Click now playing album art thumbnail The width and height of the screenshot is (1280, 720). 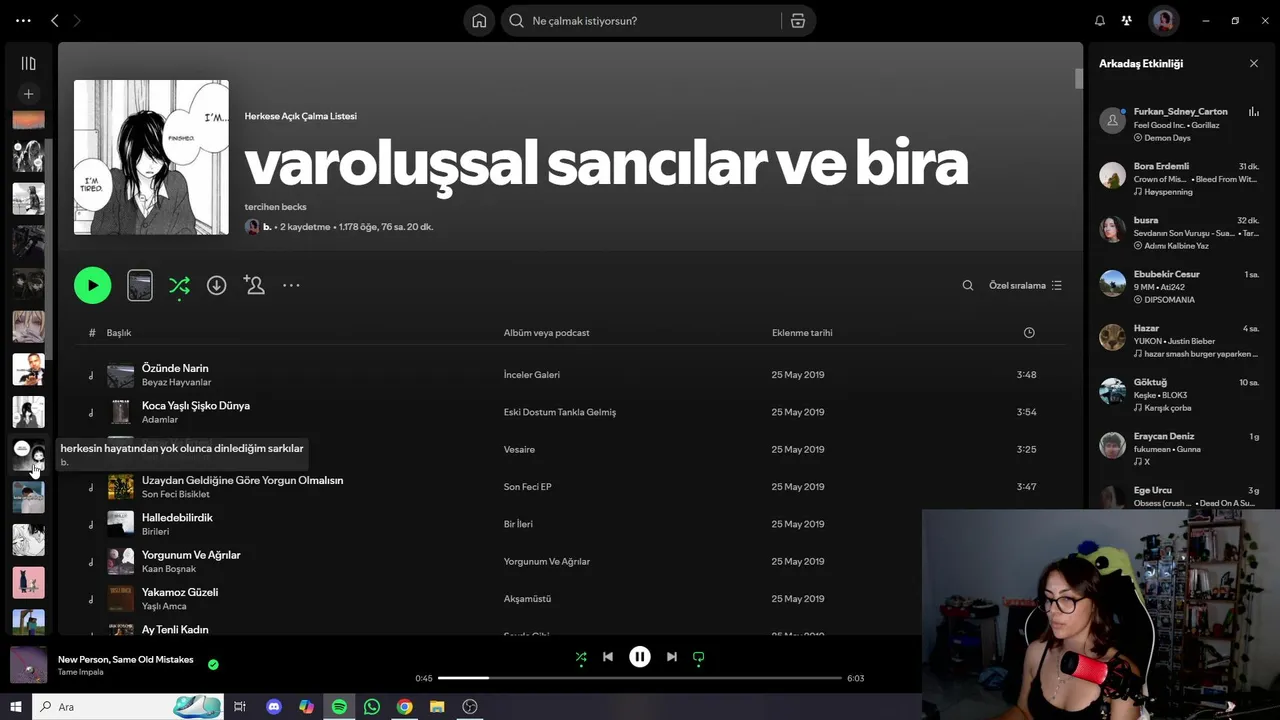(x=28, y=665)
